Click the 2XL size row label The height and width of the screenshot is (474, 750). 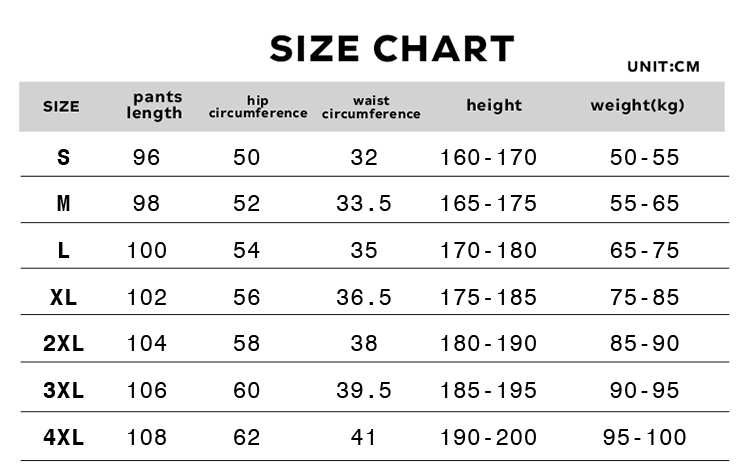pos(63,343)
